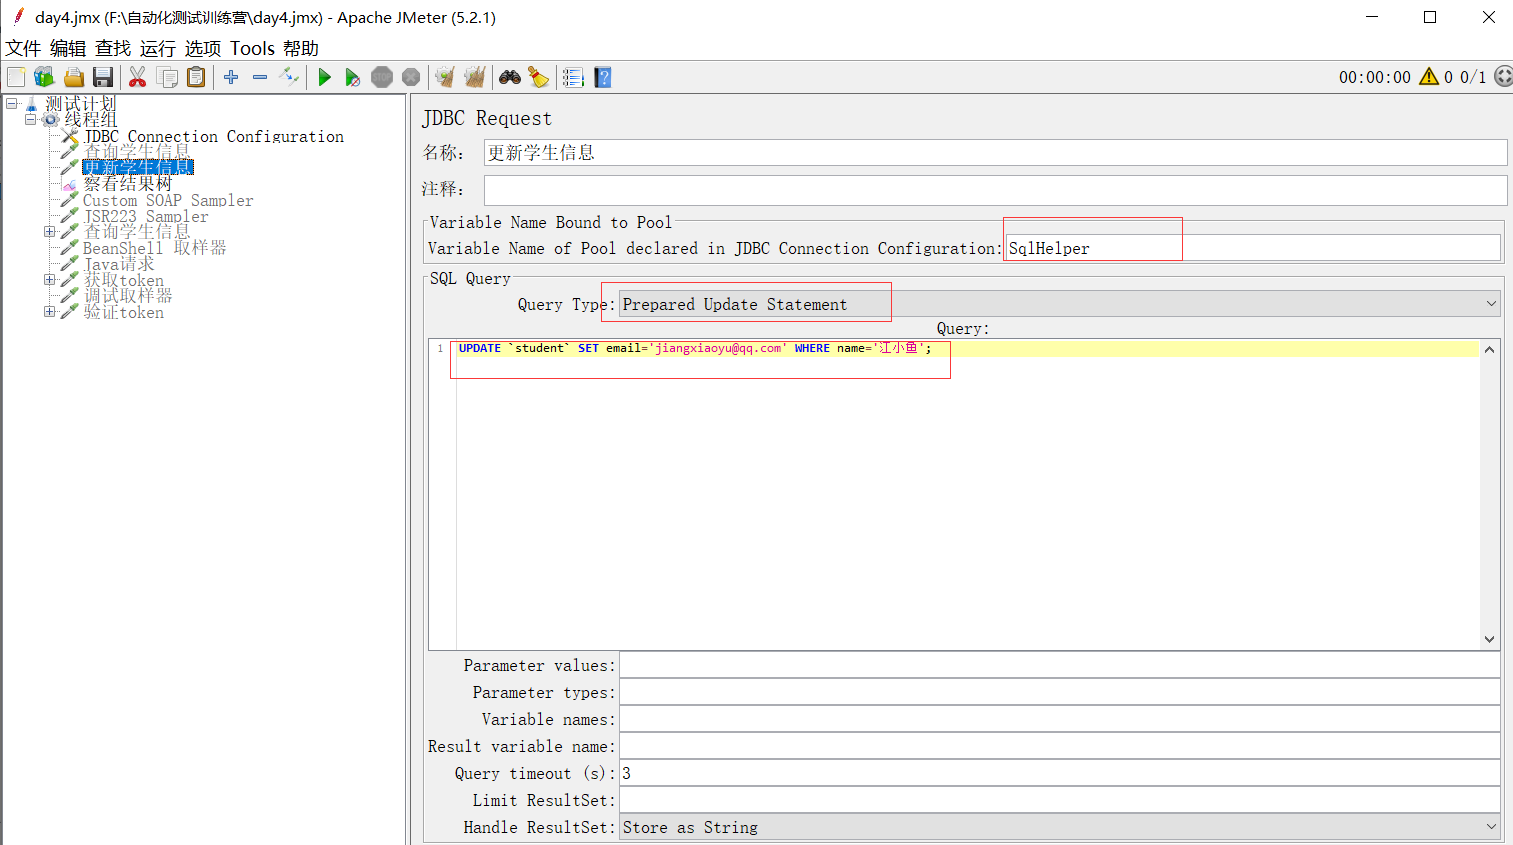Click the 00:00:00 elapsed timer
The width and height of the screenshot is (1513, 845).
pyautogui.click(x=1375, y=77)
